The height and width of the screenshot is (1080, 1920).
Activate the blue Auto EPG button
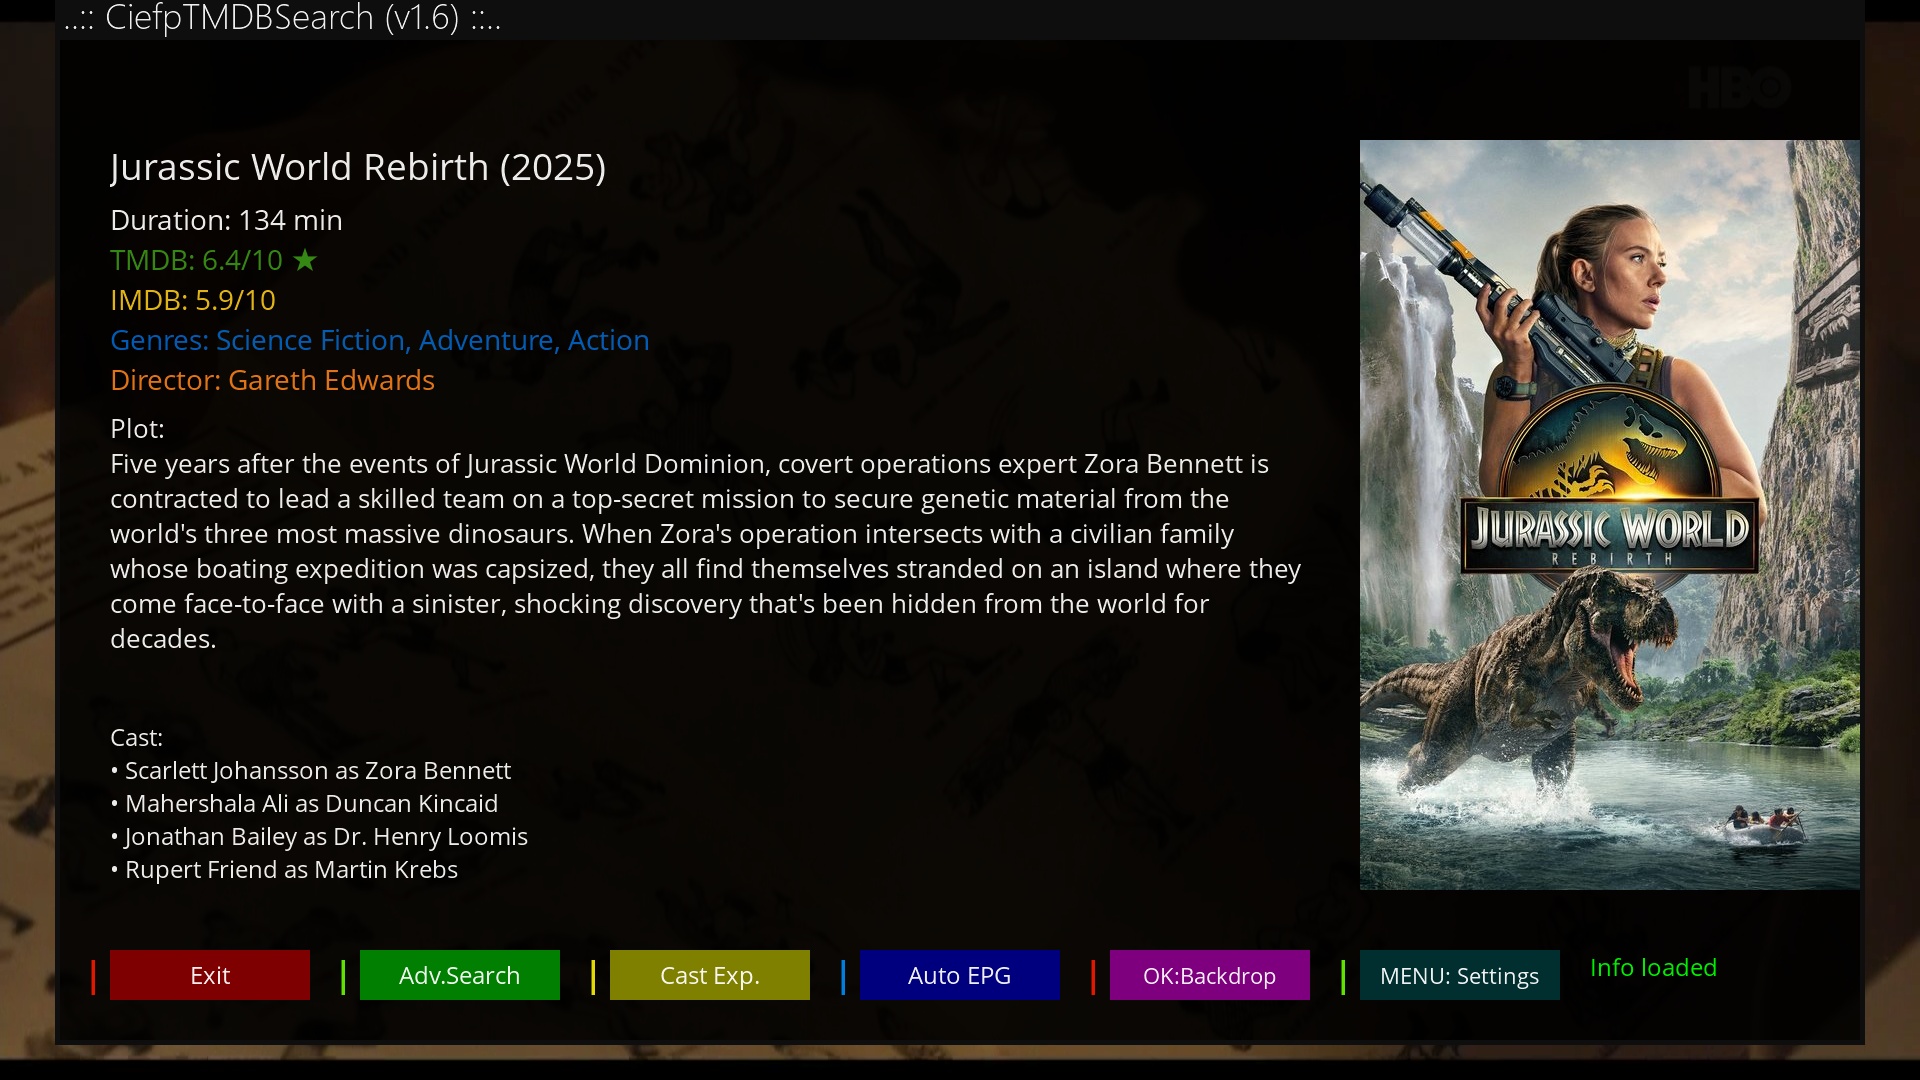click(960, 975)
